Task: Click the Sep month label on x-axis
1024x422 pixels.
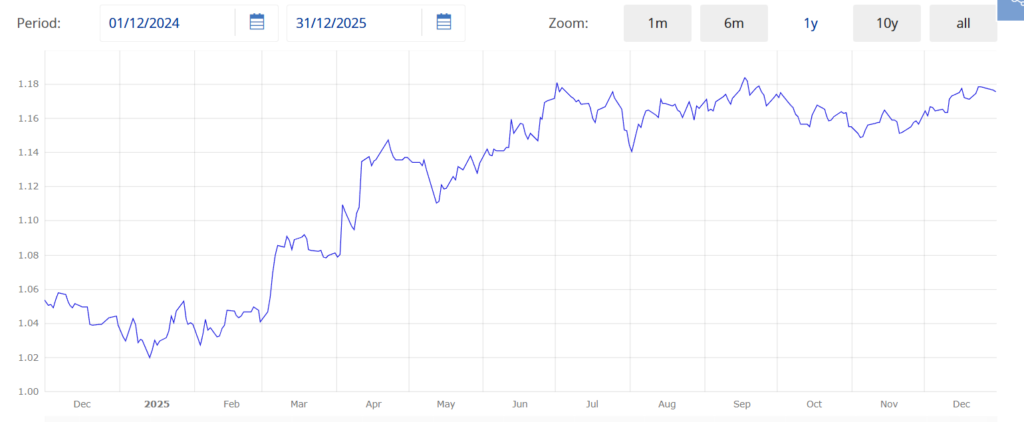Action: [x=742, y=404]
